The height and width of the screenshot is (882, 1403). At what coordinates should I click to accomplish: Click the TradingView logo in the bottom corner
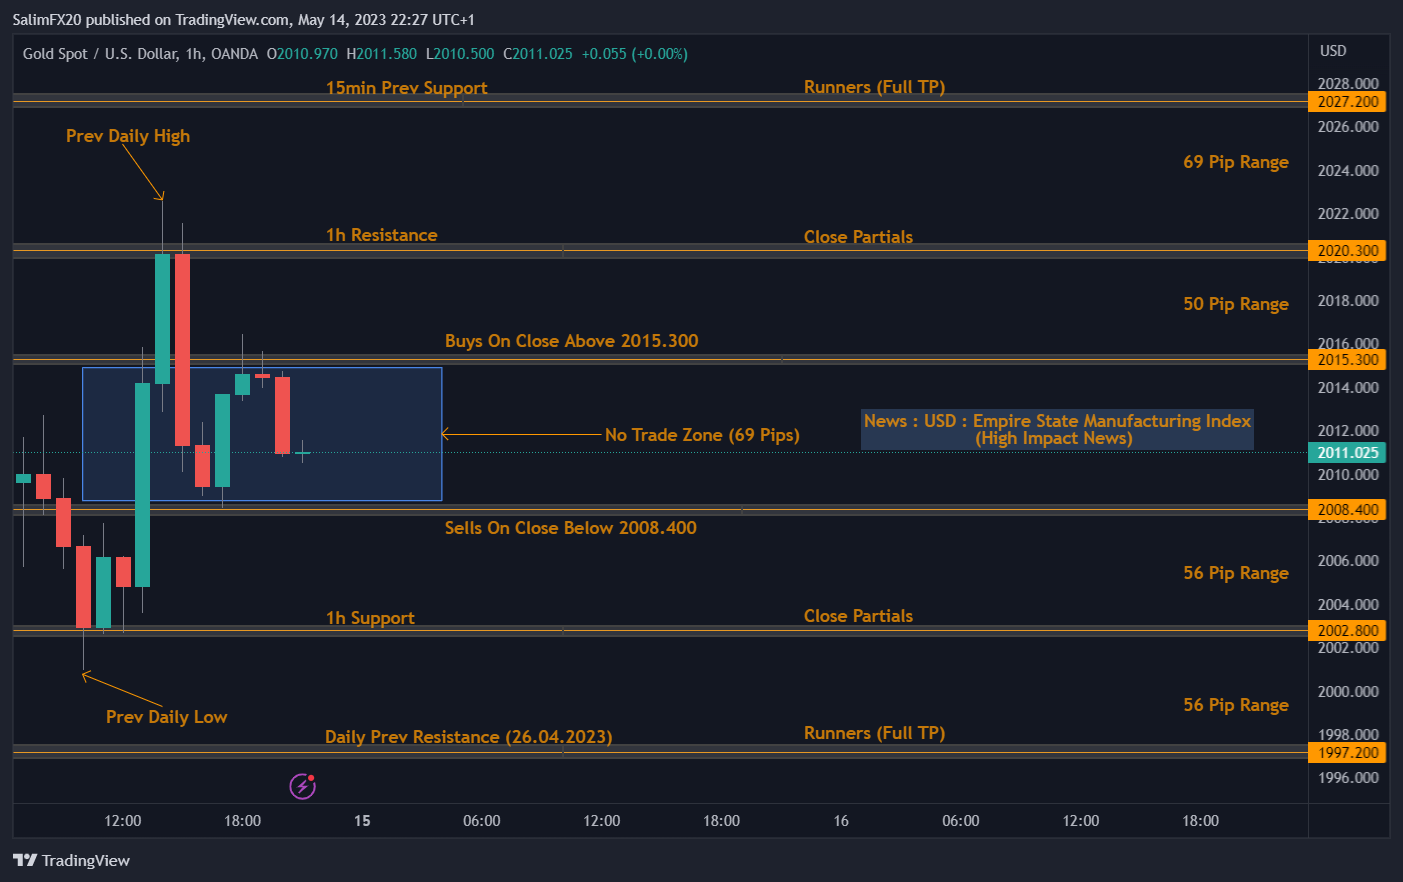coord(72,860)
